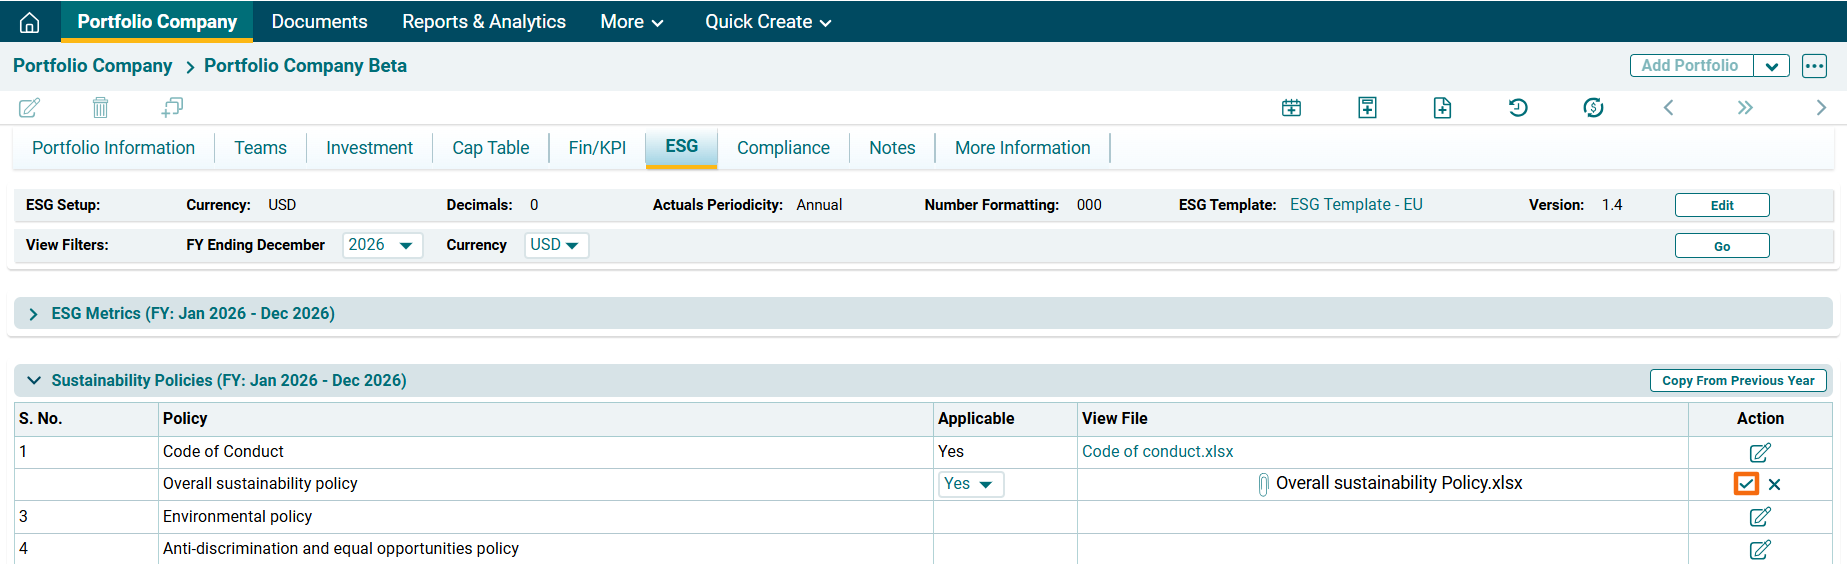Click the history clock icon in toolbar
The height and width of the screenshot is (564, 1847).
[x=1517, y=108]
